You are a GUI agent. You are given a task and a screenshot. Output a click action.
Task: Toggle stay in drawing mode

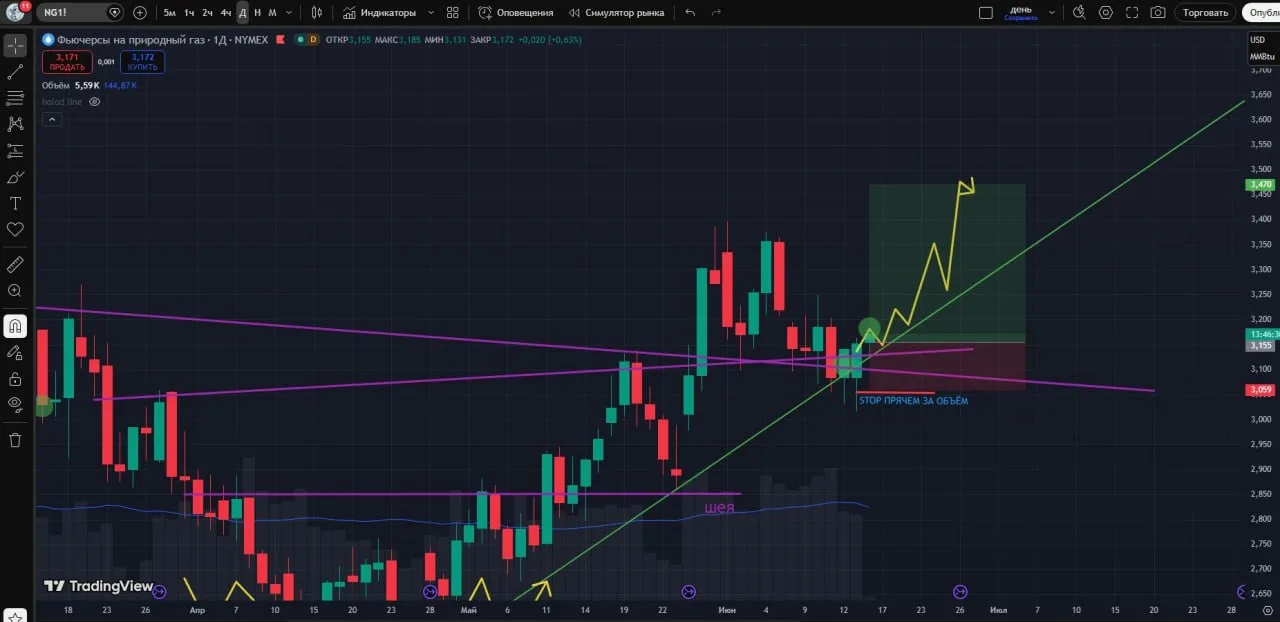click(15, 352)
